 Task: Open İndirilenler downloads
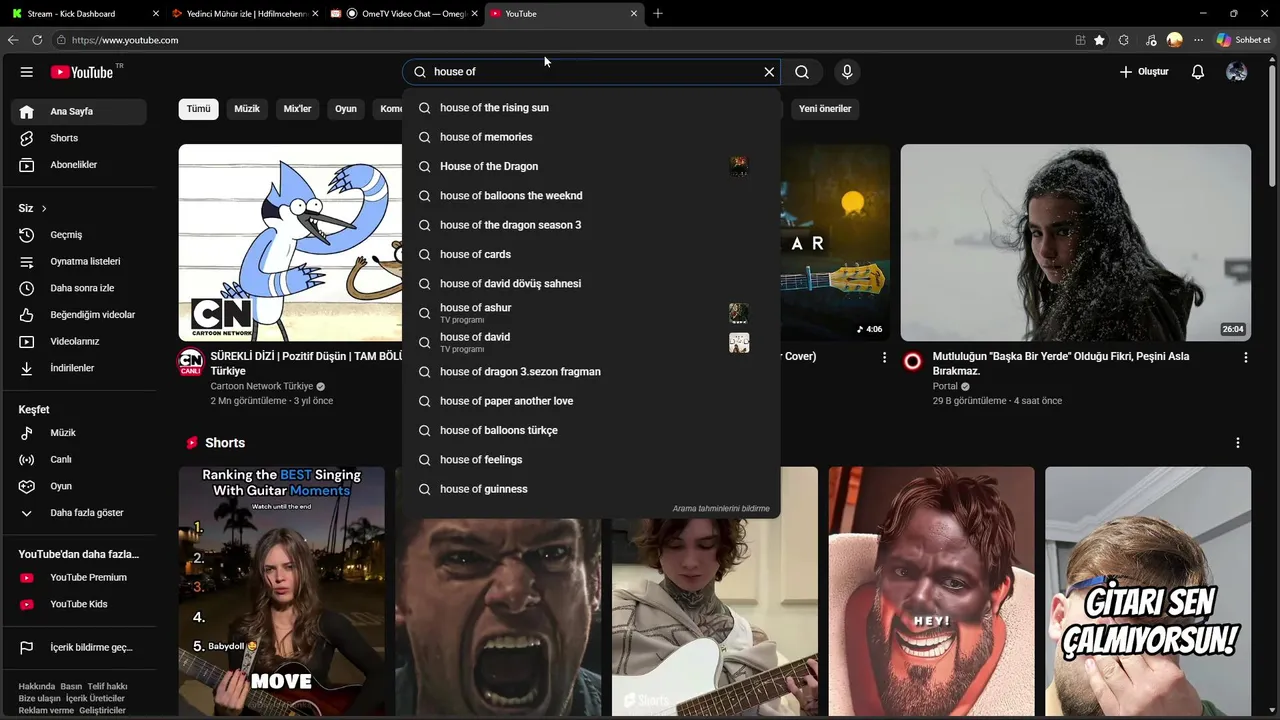pos(79,368)
